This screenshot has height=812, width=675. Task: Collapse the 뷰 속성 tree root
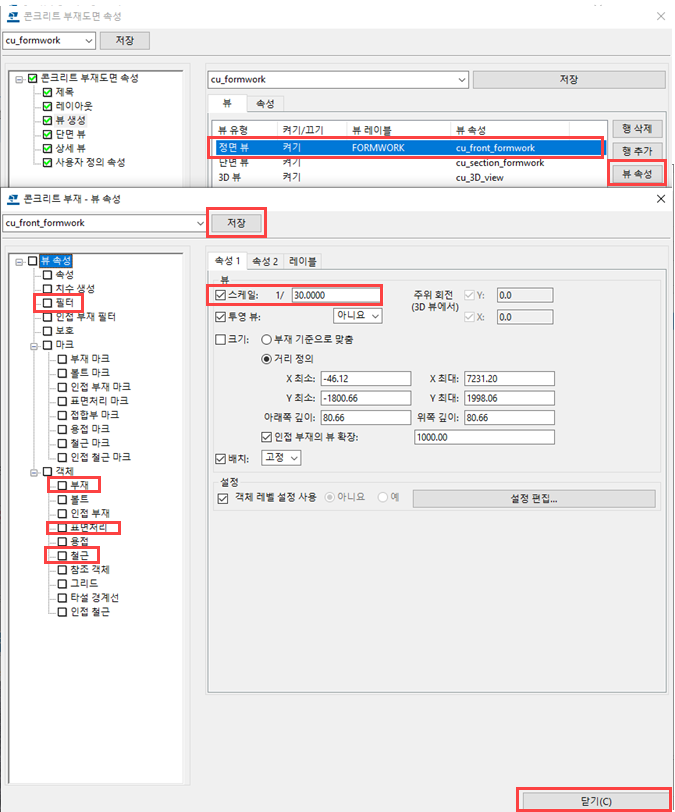[x=19, y=262]
